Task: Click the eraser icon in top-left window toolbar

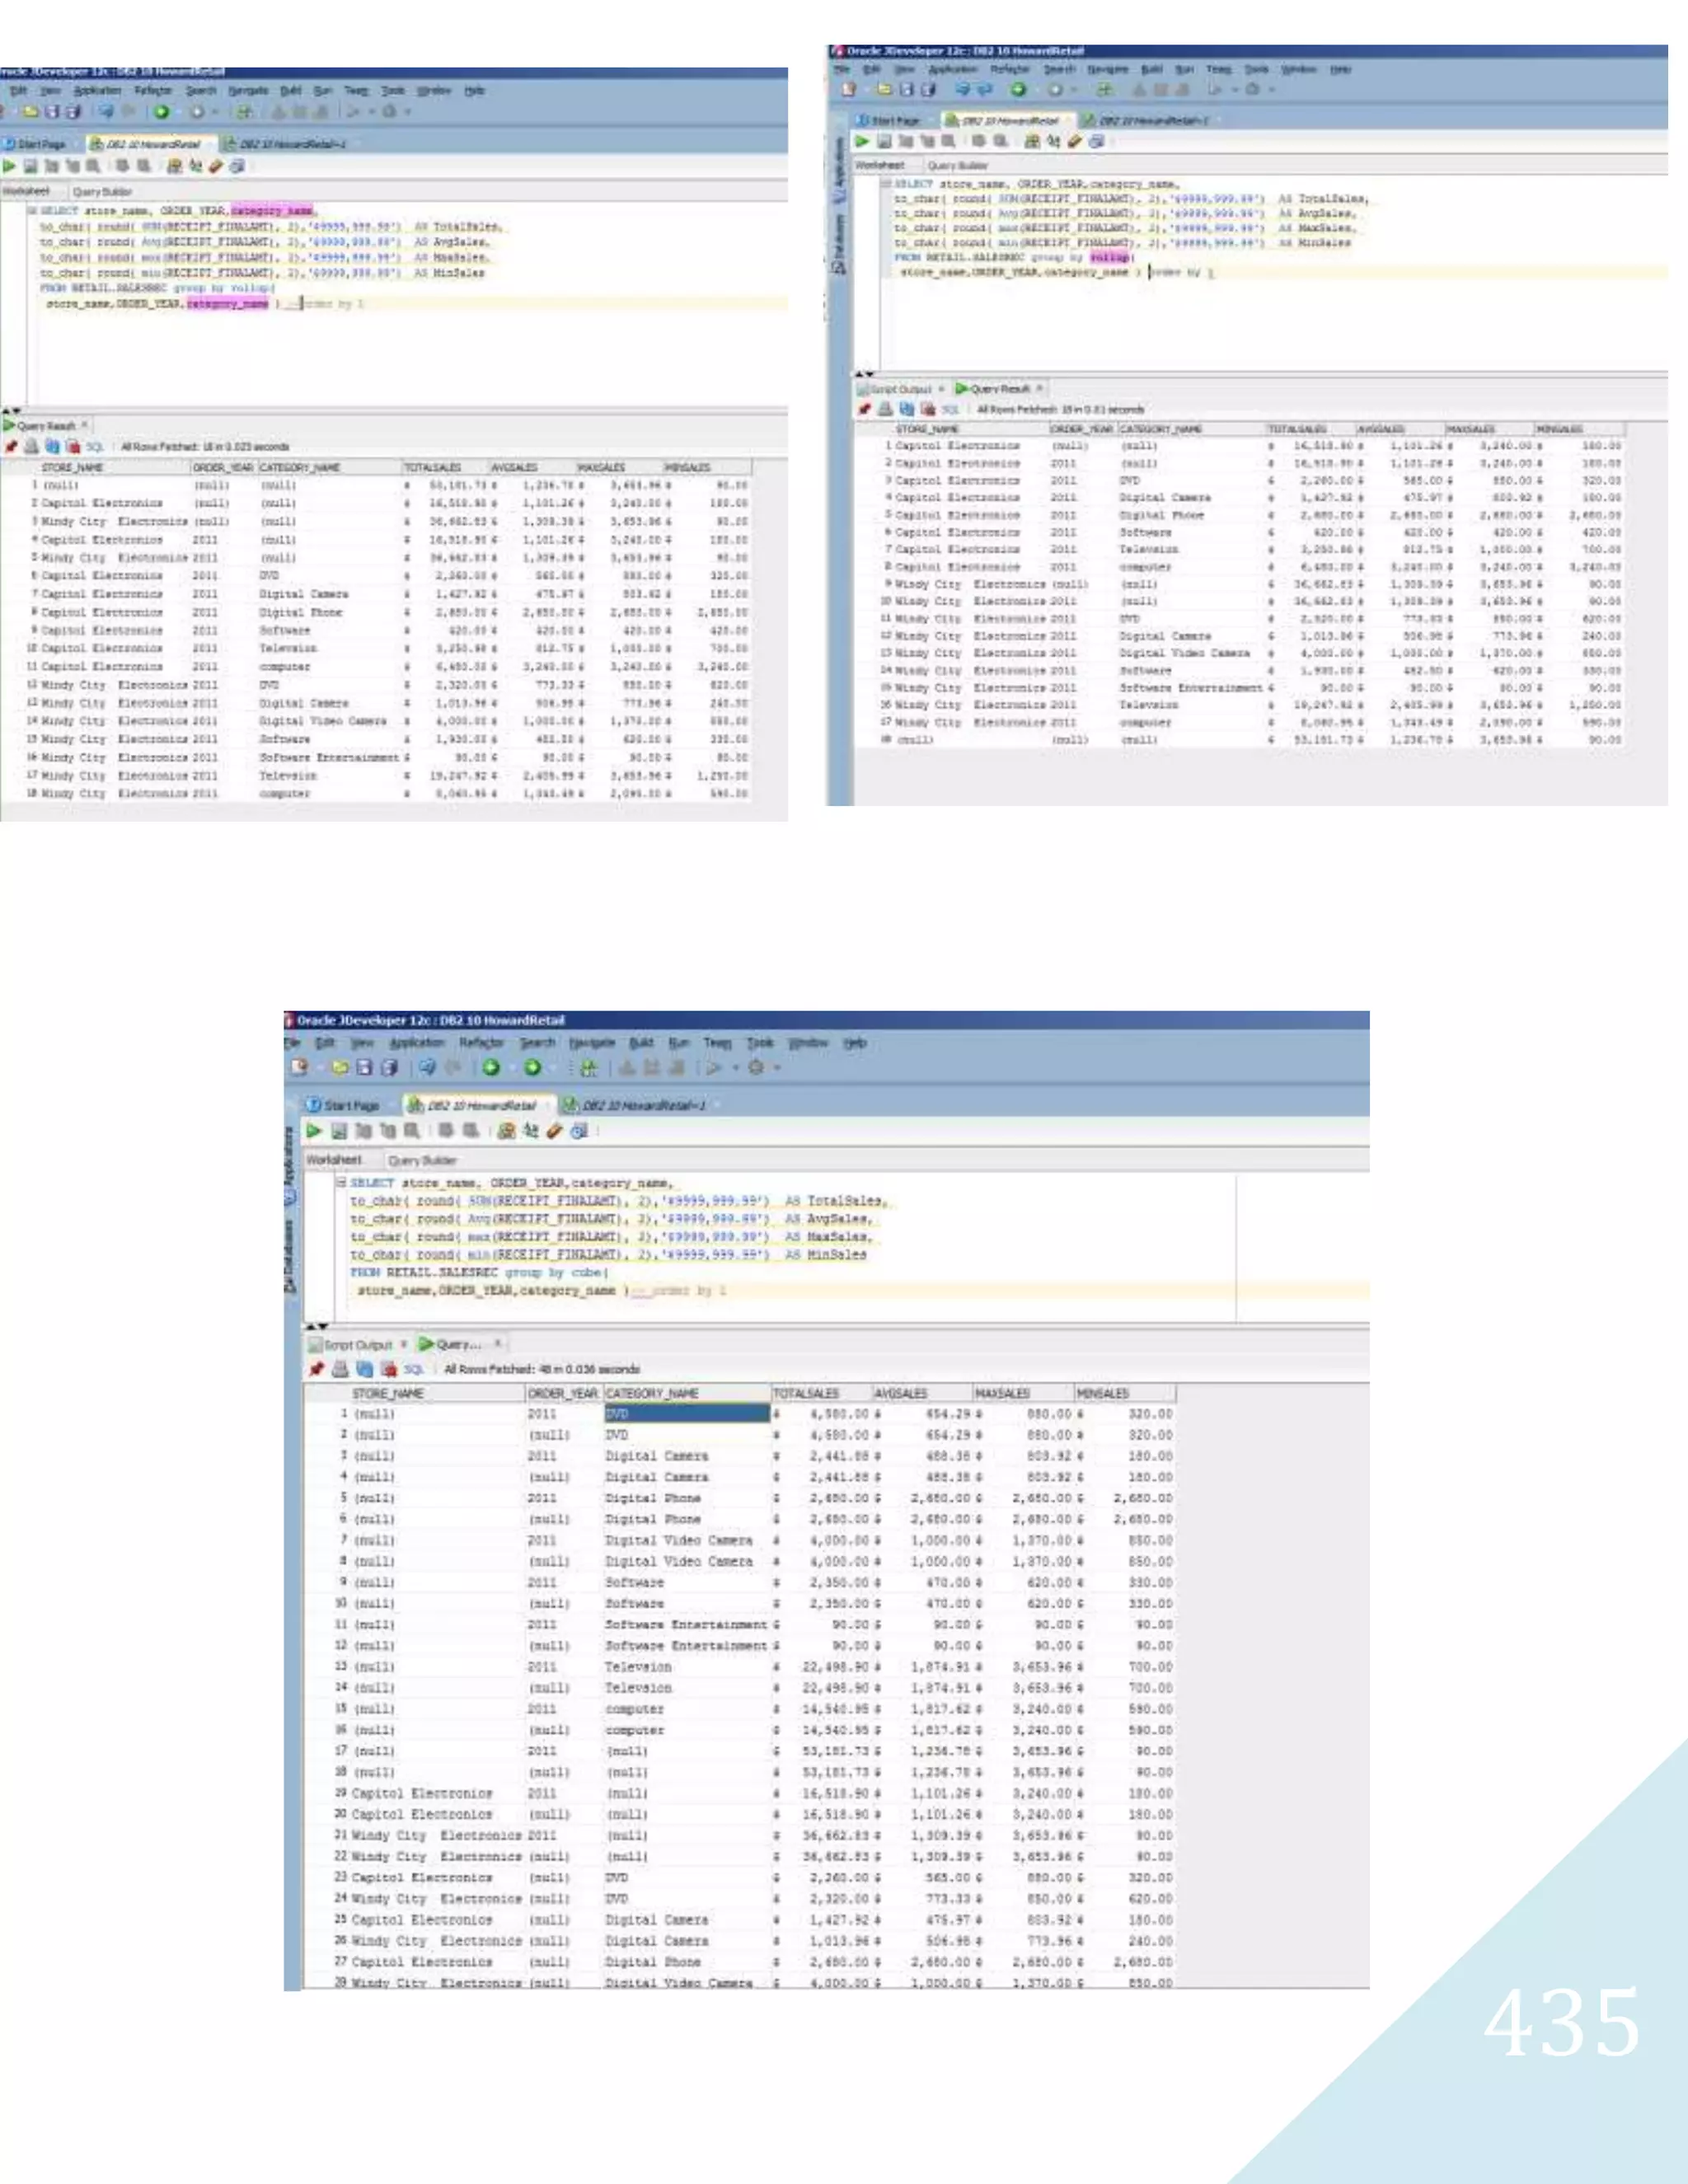Action: pyautogui.click(x=215, y=166)
